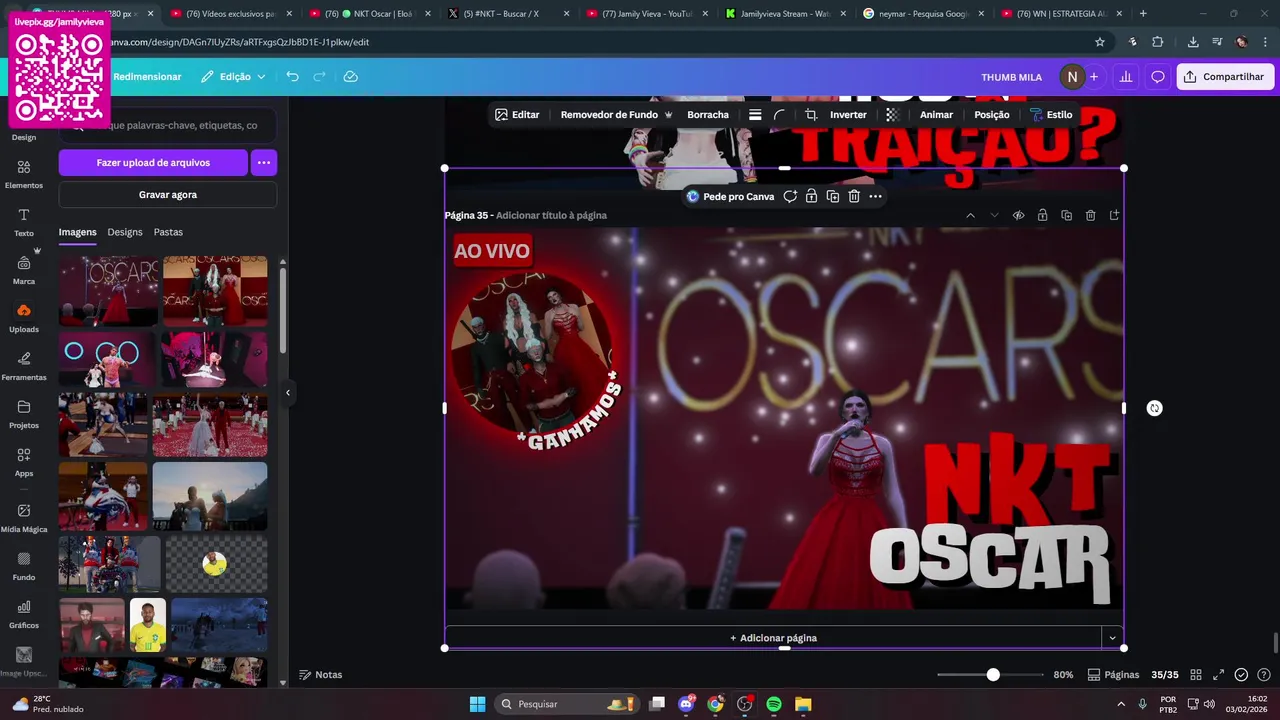The image size is (1280, 720).
Task: Click Gravar agora button
Action: (x=168, y=195)
